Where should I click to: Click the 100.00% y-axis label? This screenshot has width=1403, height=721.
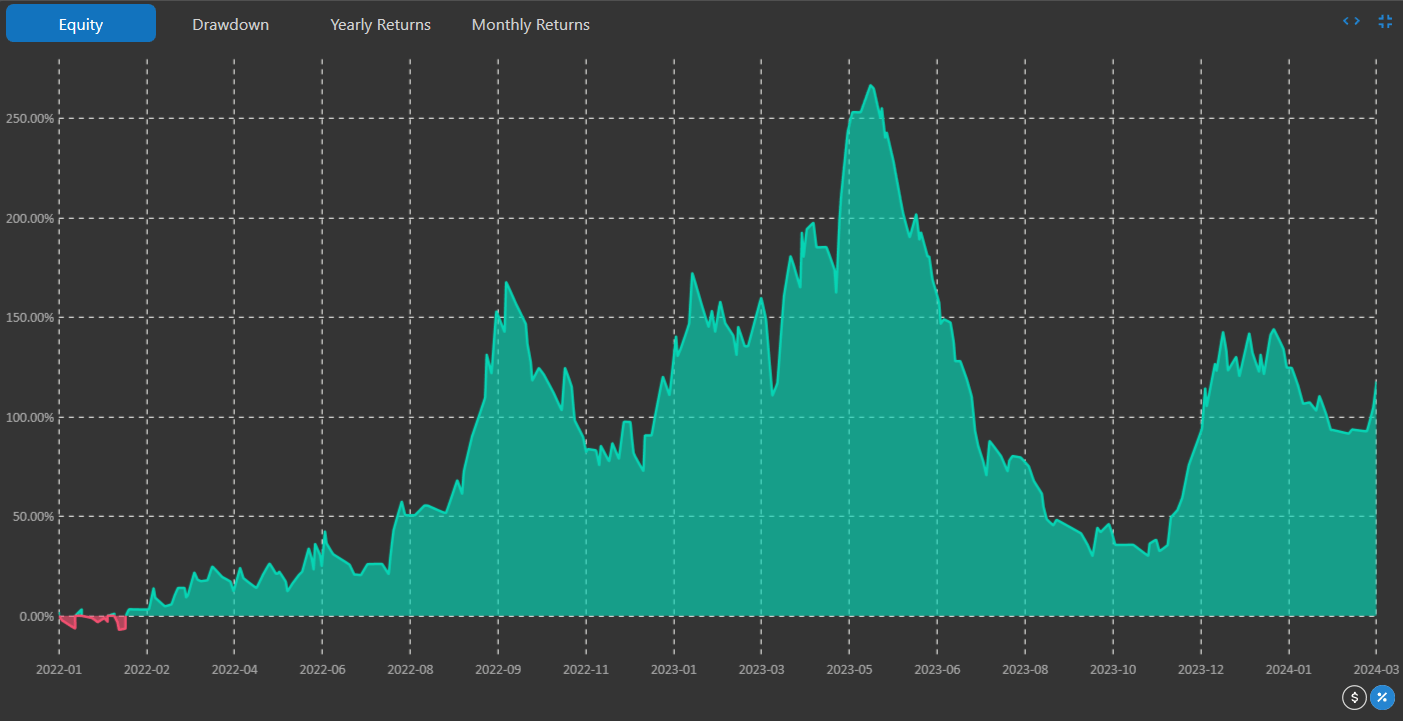[29, 417]
